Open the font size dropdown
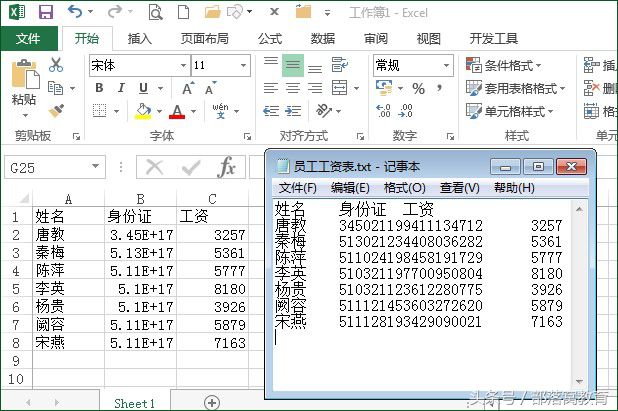Viewport: 618px width, 411px height. tap(244, 65)
